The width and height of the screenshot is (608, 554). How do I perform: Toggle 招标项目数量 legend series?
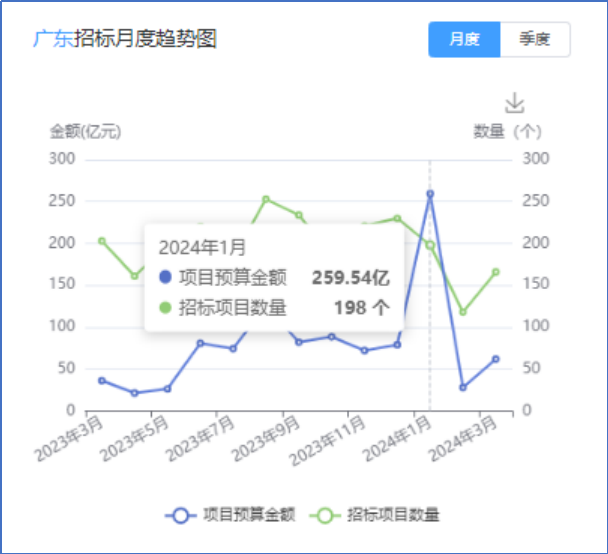375,515
